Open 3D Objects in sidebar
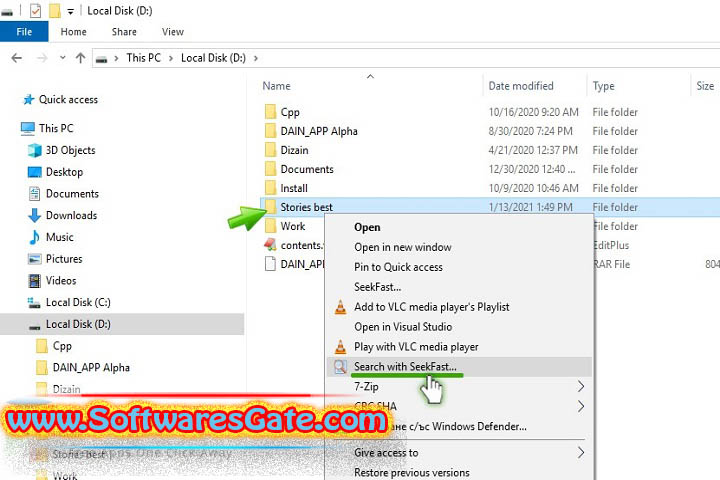720x480 pixels. [70, 150]
